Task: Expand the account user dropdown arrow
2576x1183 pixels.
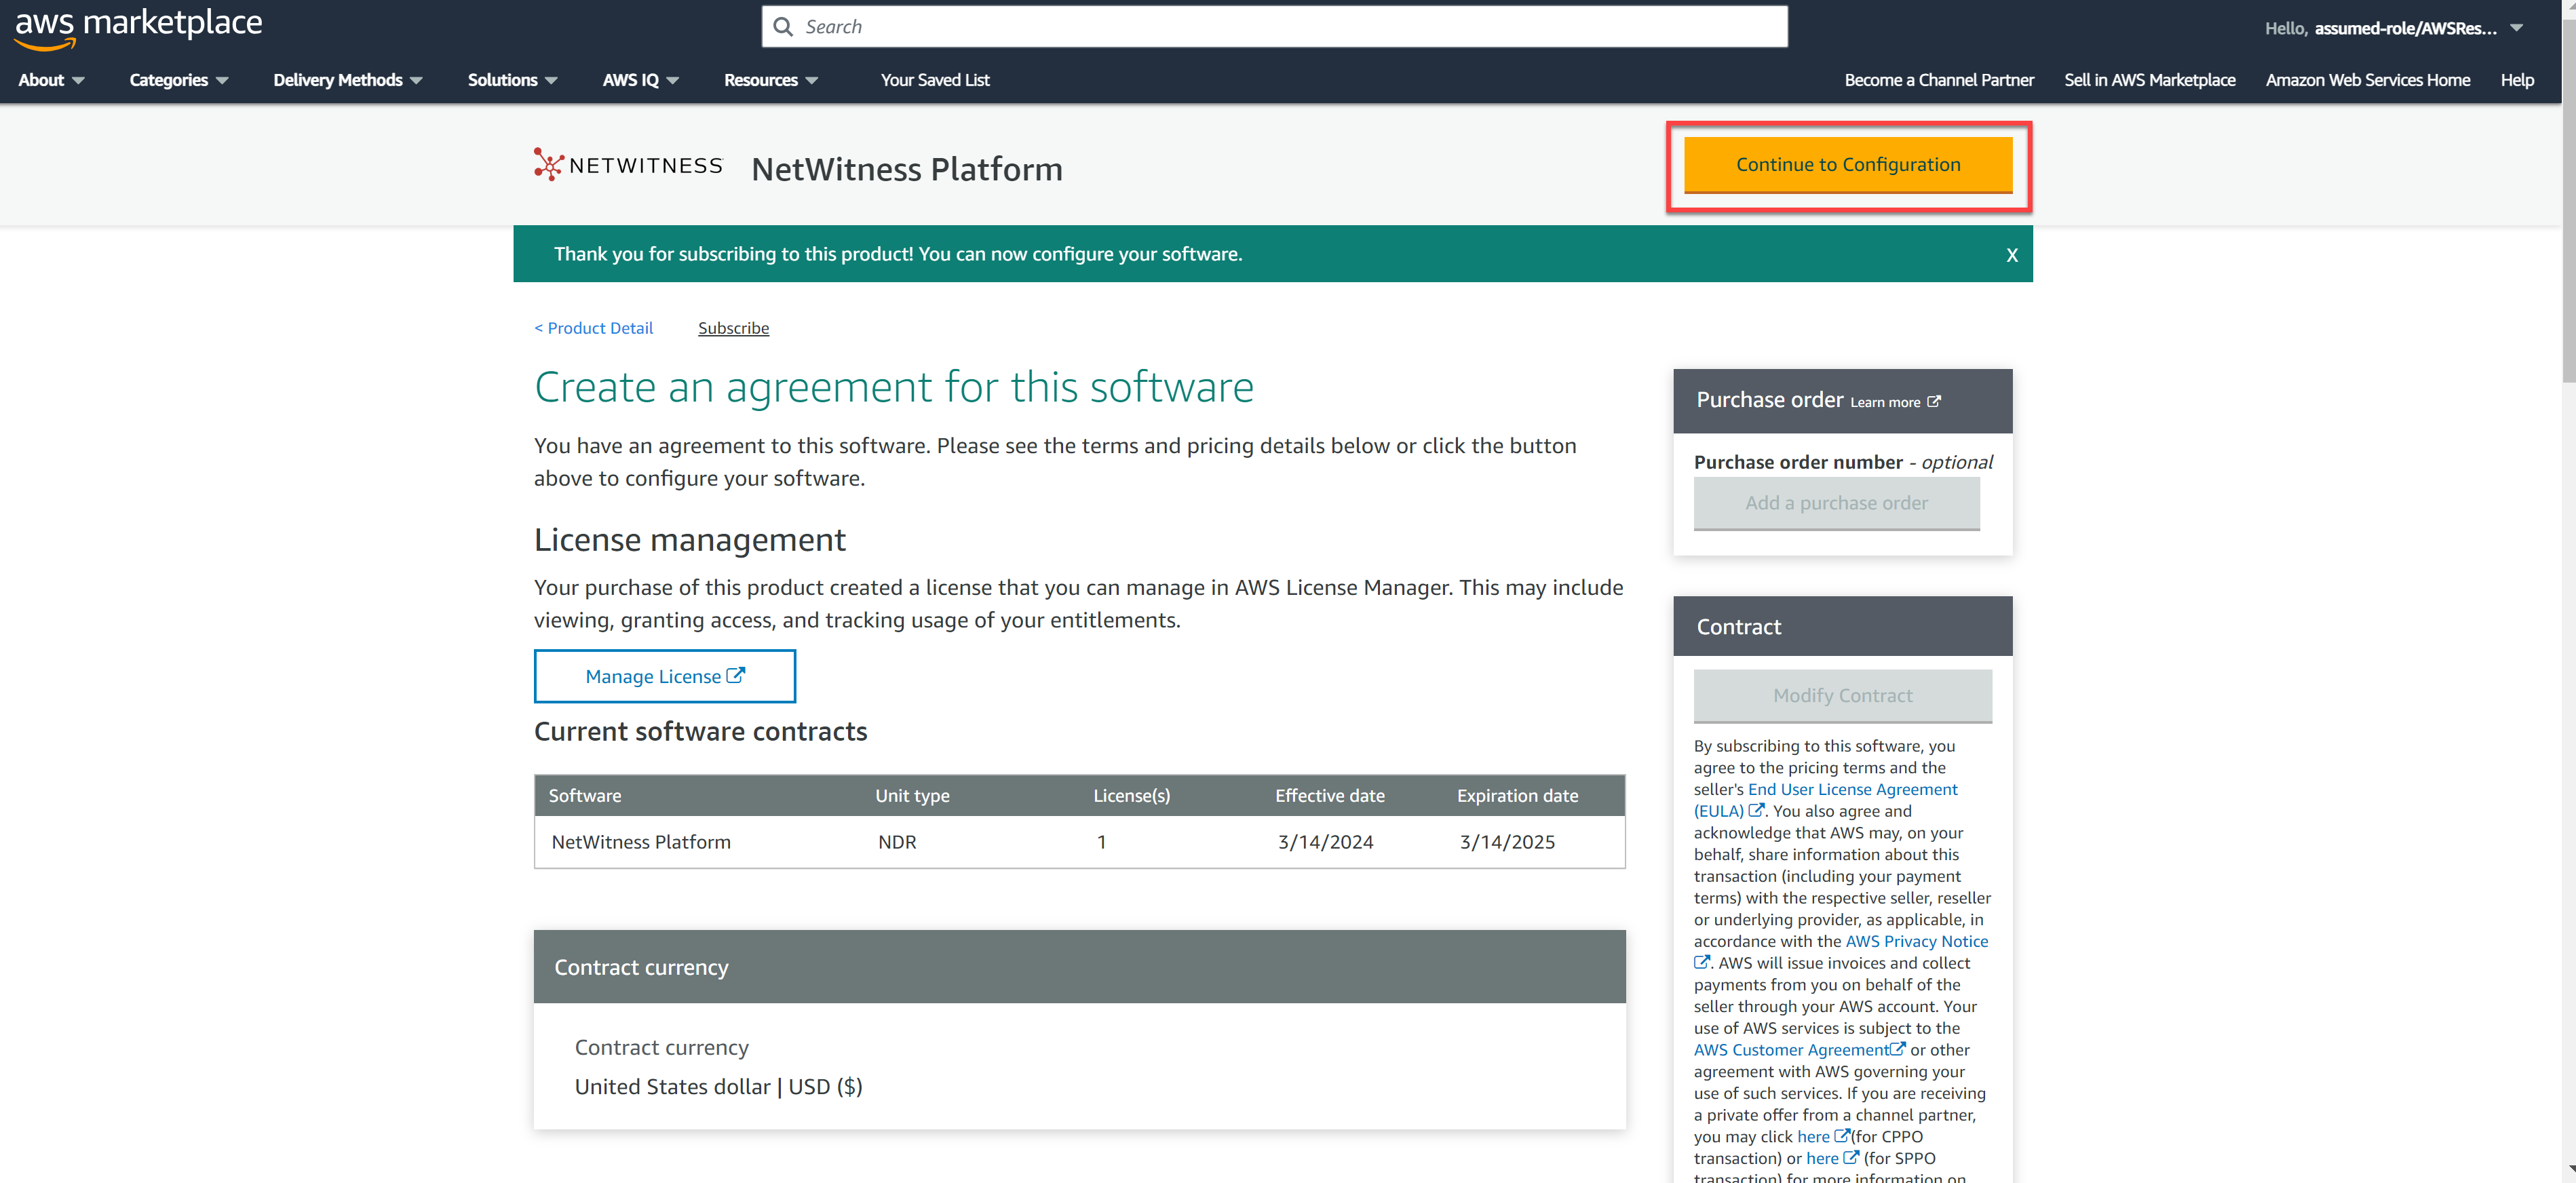Action: 2516,28
